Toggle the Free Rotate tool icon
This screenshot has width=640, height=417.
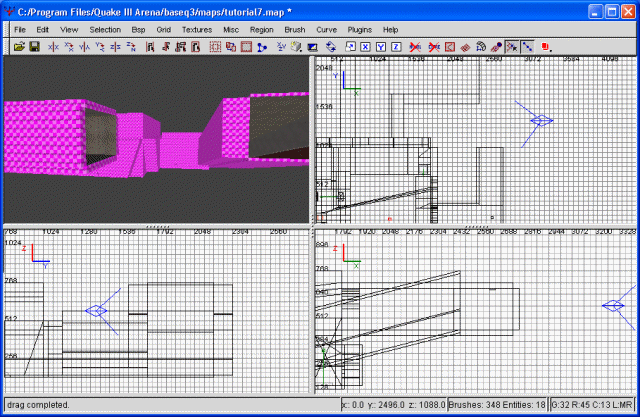pos(331,47)
